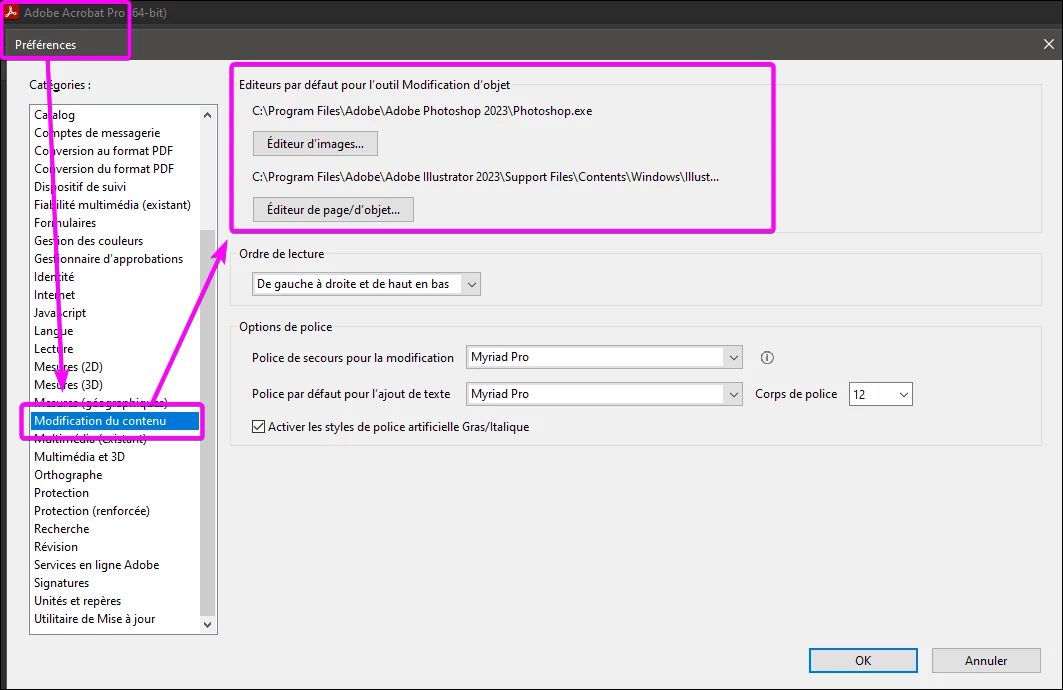1063x690 pixels.
Task: Click the Éditeur d'images button
Action: pos(315,144)
